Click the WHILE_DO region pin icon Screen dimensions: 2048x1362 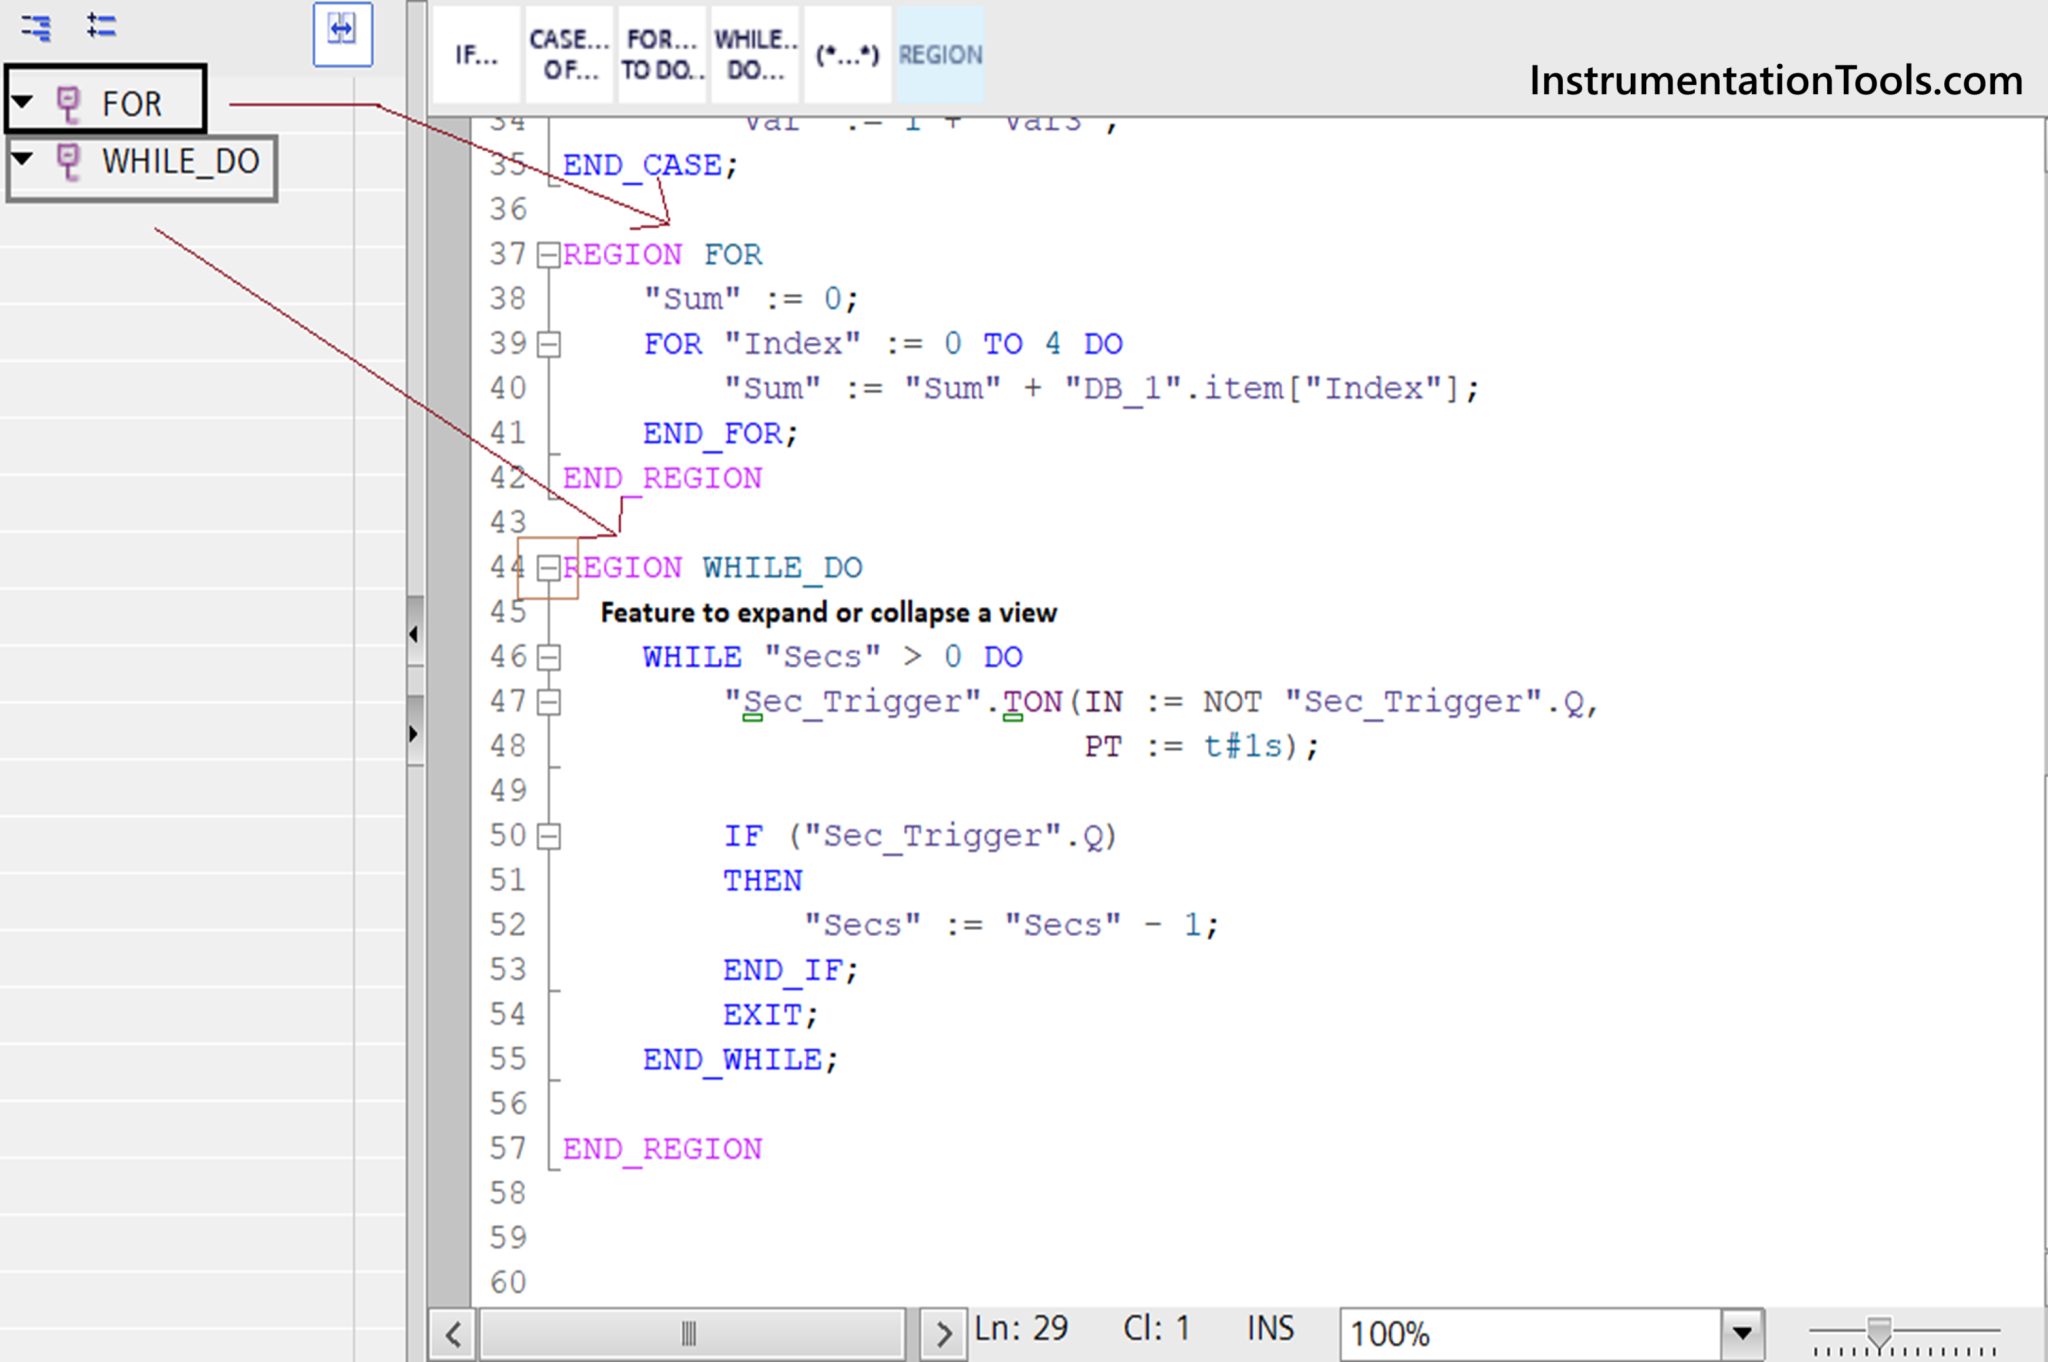[68, 161]
